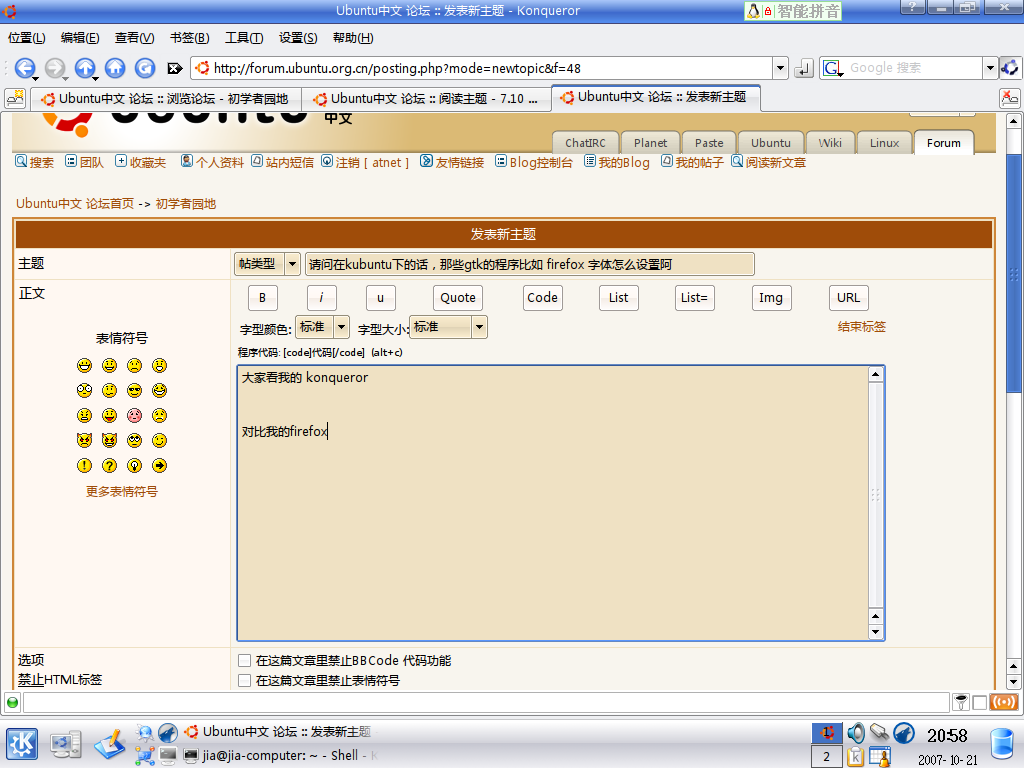Viewport: 1024px width, 768px height.
Task: Choose a search engine via the Google G icon
Action: tap(833, 68)
